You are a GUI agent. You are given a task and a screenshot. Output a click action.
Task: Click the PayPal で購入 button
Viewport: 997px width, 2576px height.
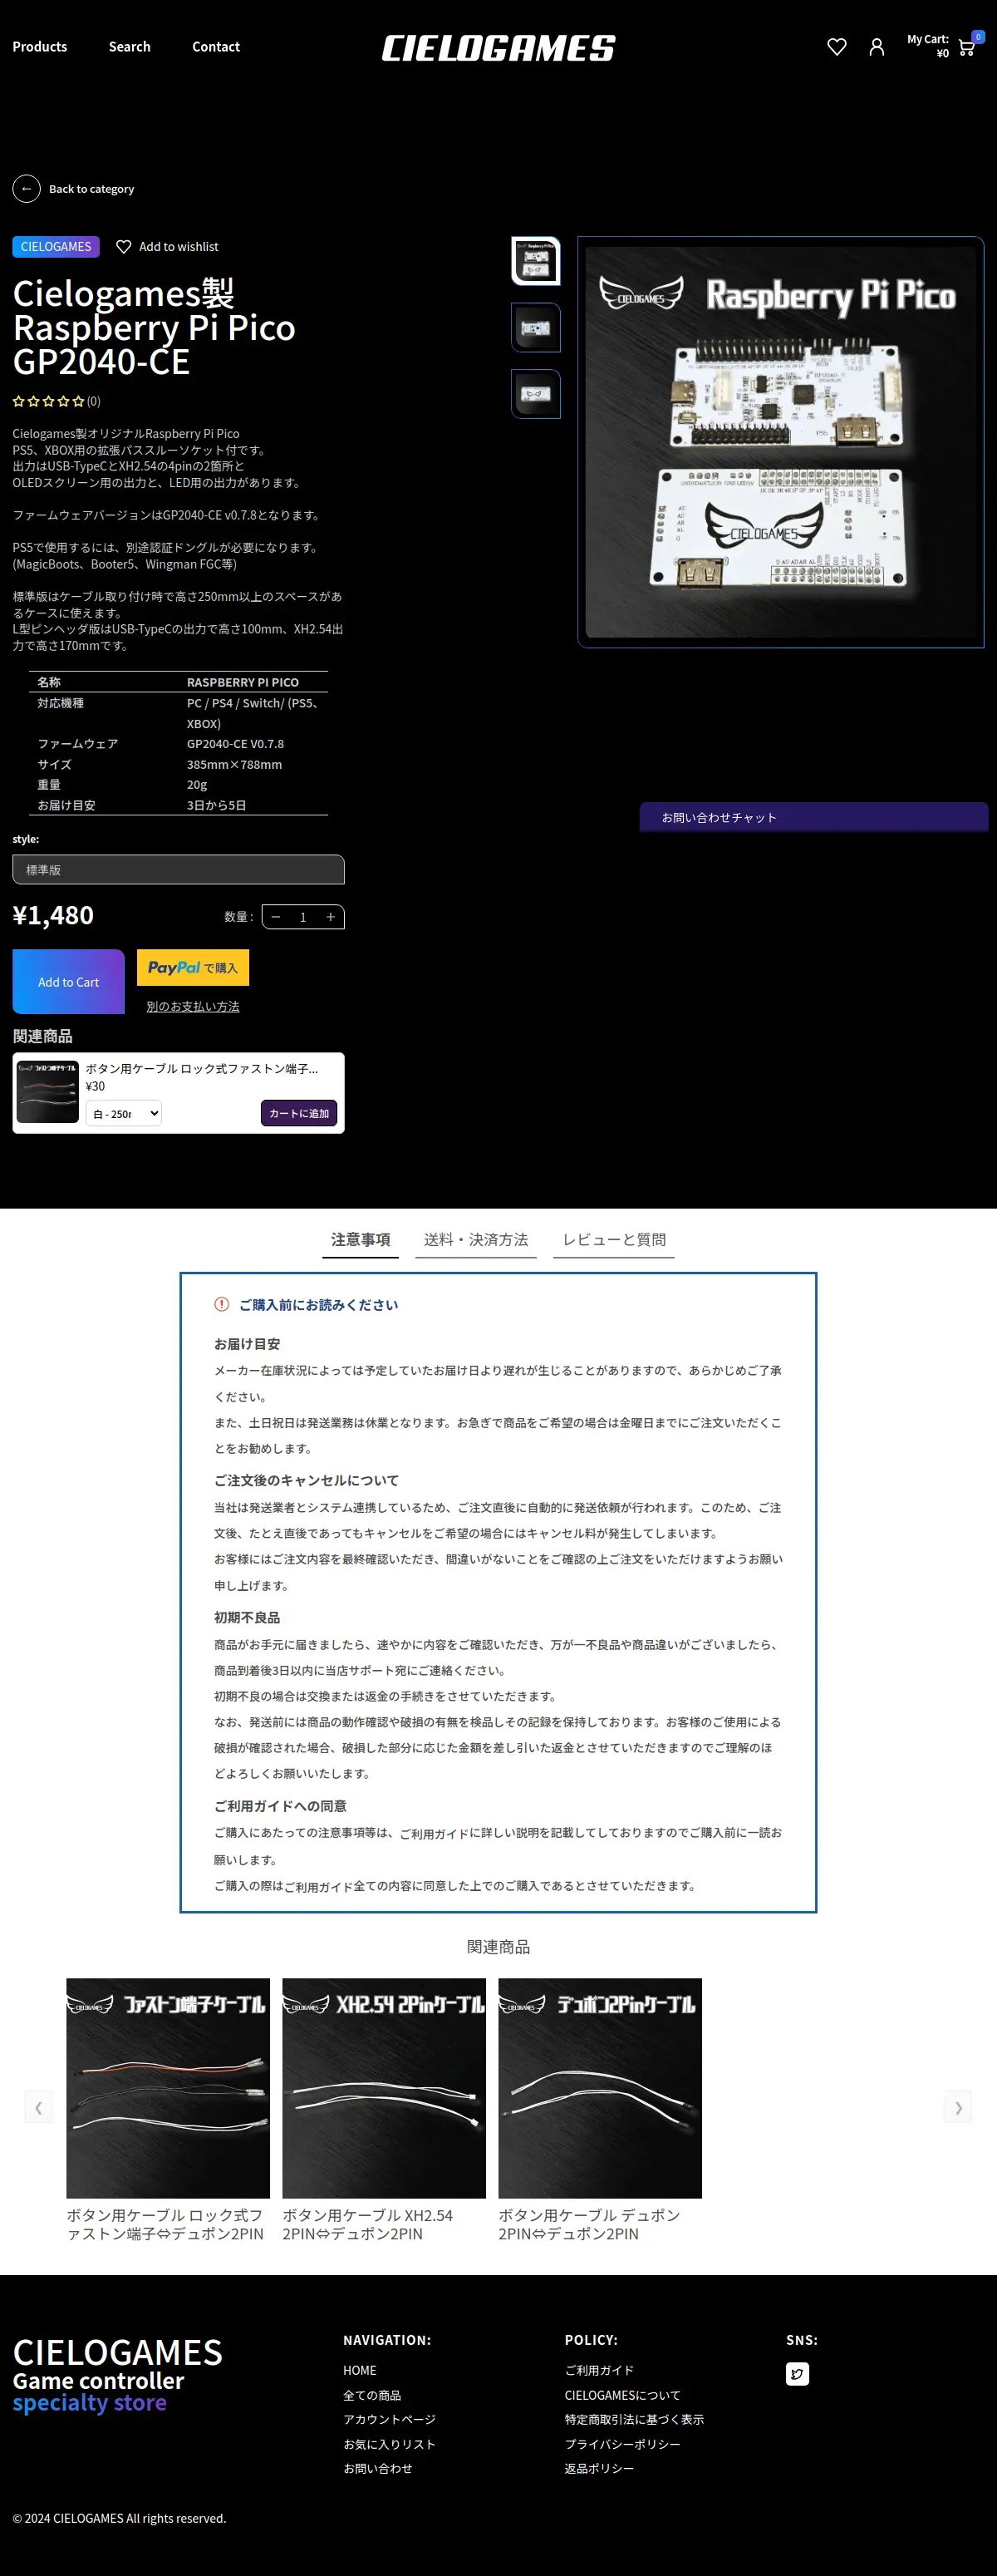click(x=193, y=968)
